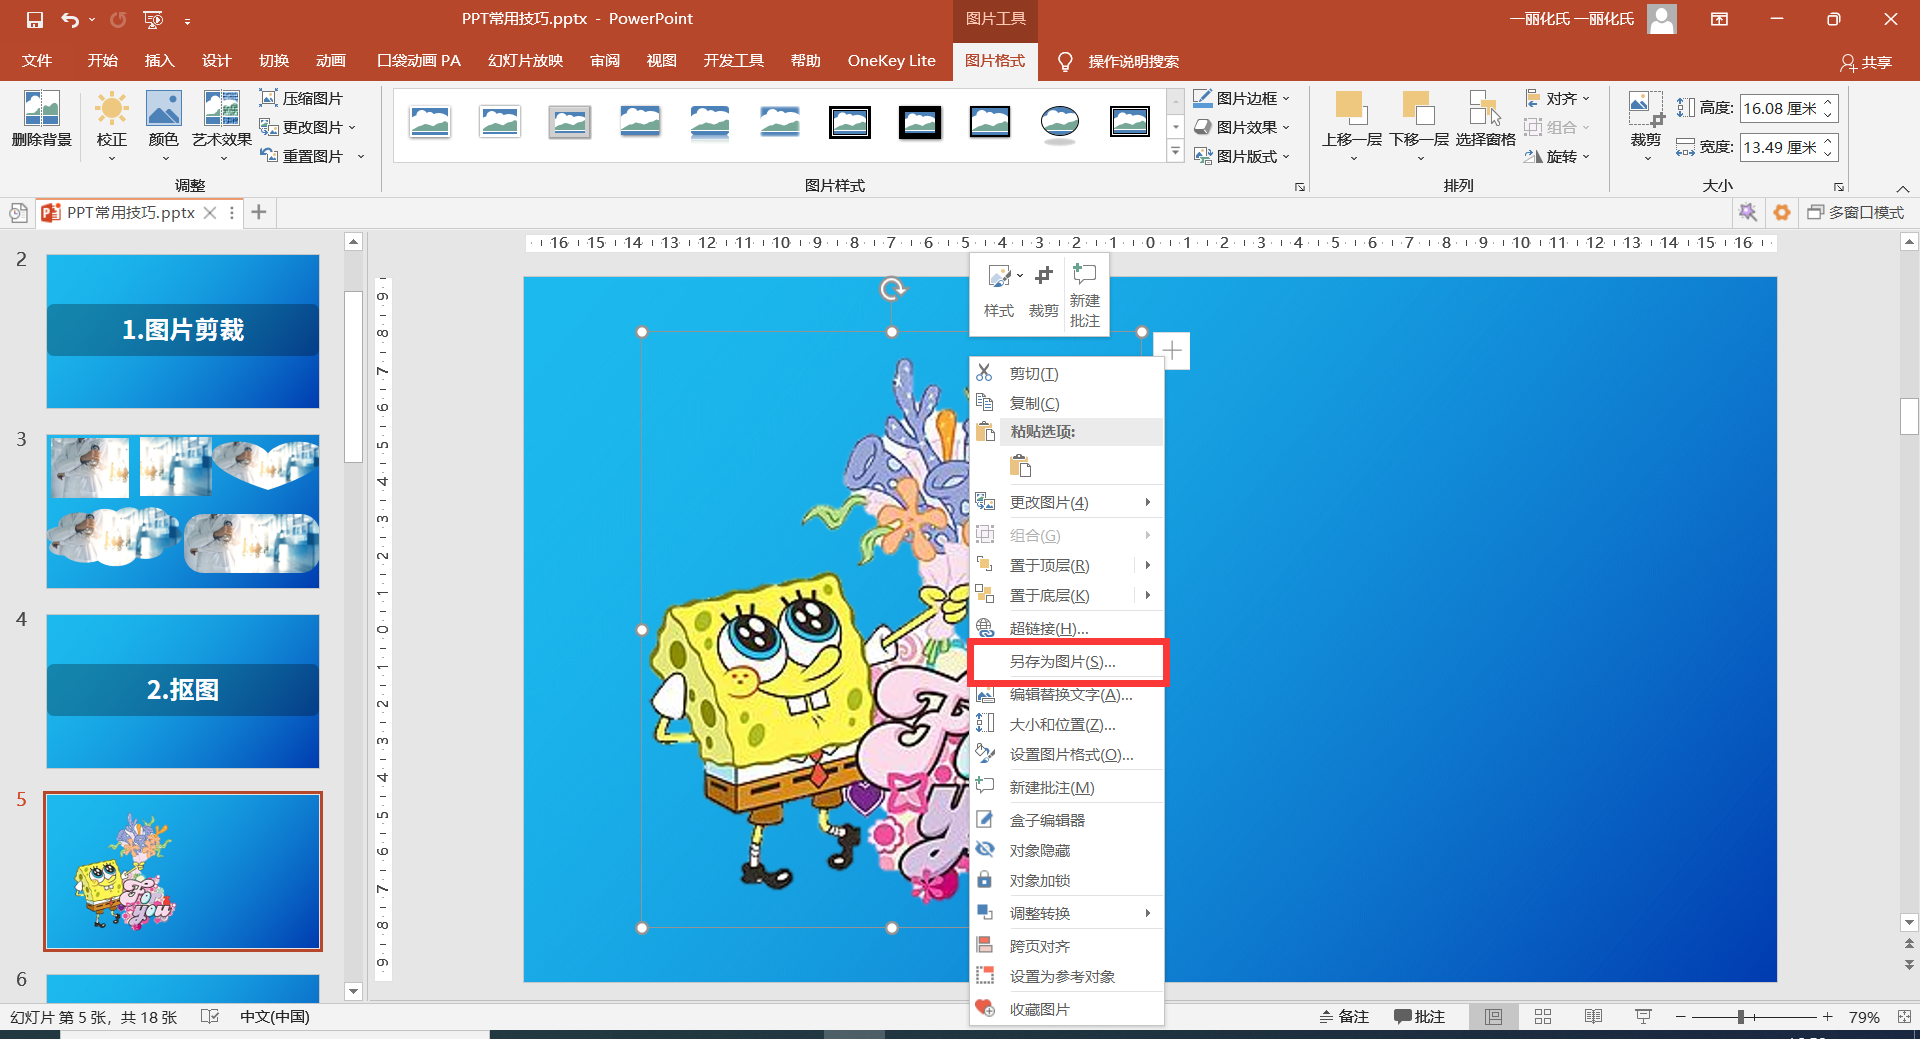This screenshot has width=1920, height=1039.
Task: Click the 共享 (Share) button
Action: (x=1866, y=62)
